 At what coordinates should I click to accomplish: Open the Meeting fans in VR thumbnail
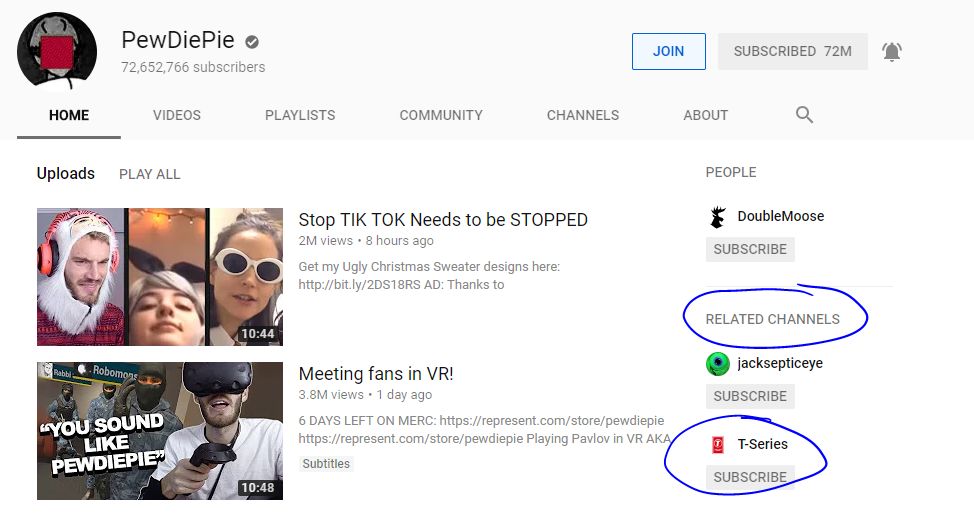pos(160,431)
